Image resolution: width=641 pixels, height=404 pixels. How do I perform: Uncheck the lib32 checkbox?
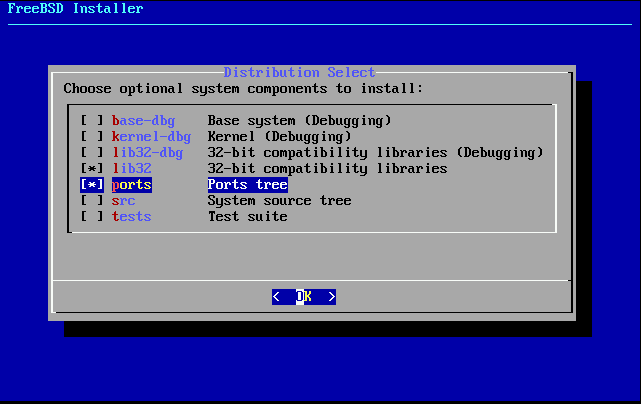tap(92, 168)
